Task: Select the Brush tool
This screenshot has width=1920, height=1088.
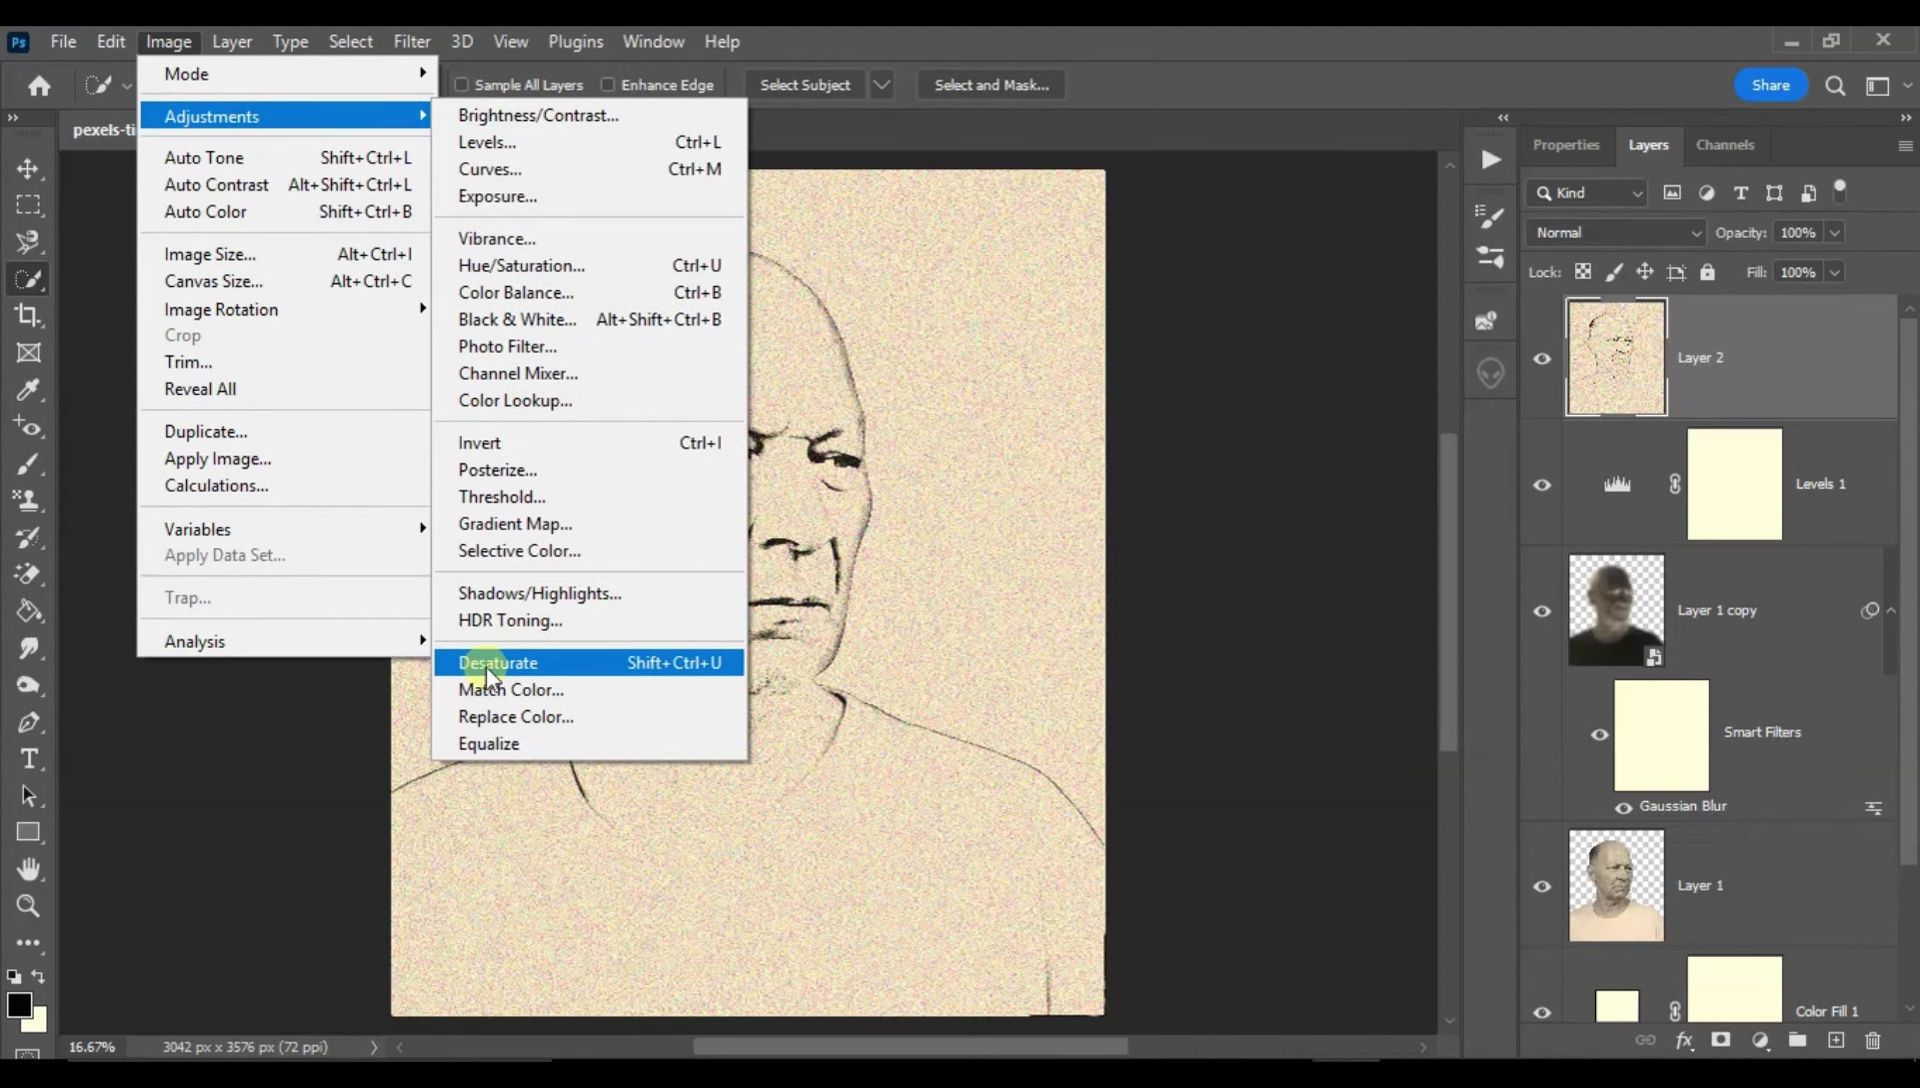Action: point(28,464)
